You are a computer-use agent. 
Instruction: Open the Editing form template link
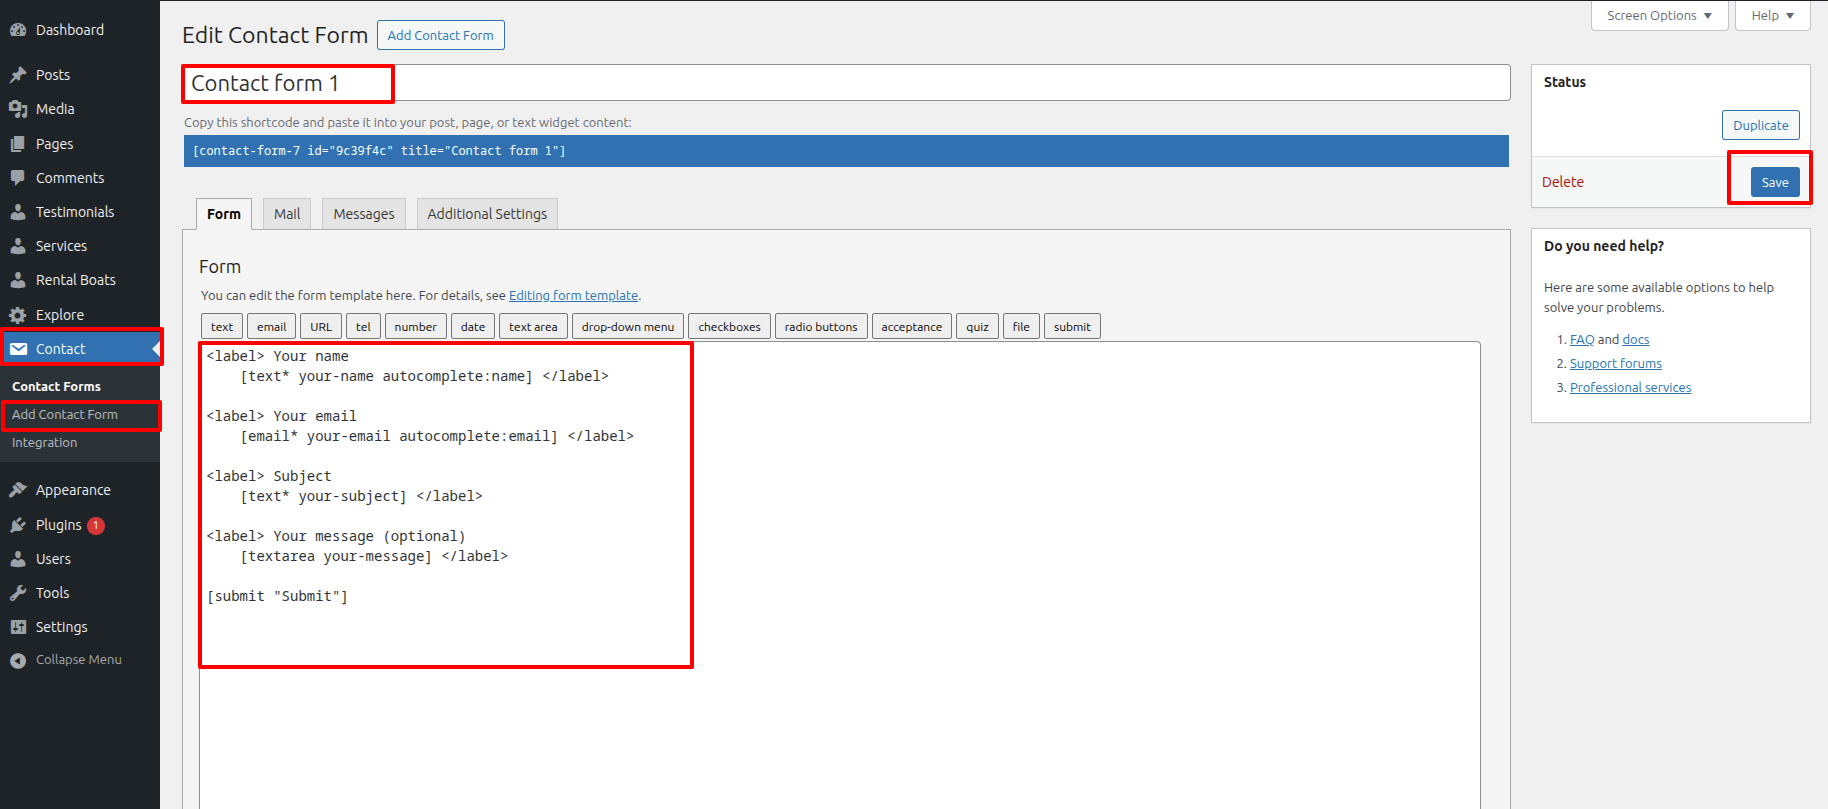coord(573,296)
